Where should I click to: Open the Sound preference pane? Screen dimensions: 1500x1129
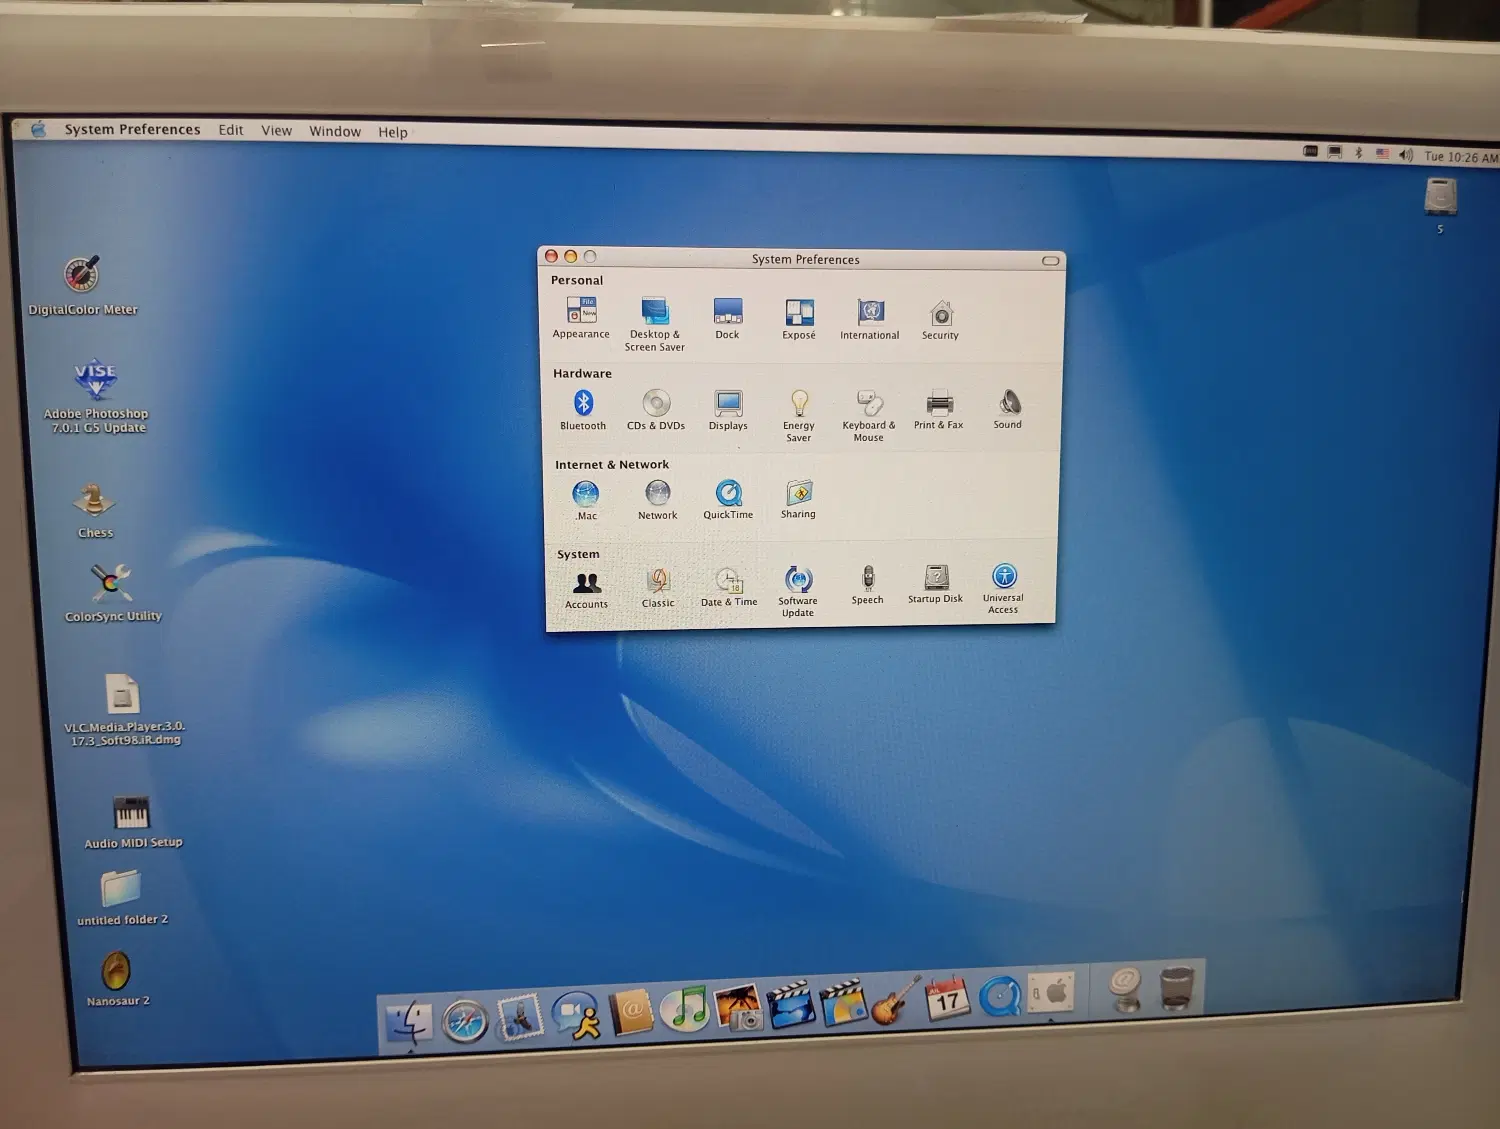[x=1008, y=409]
